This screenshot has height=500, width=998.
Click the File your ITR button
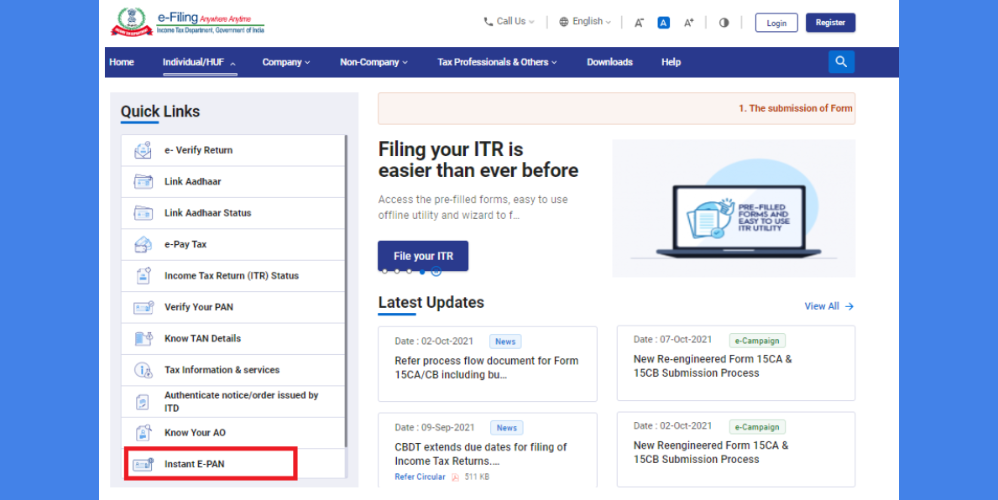[423, 256]
